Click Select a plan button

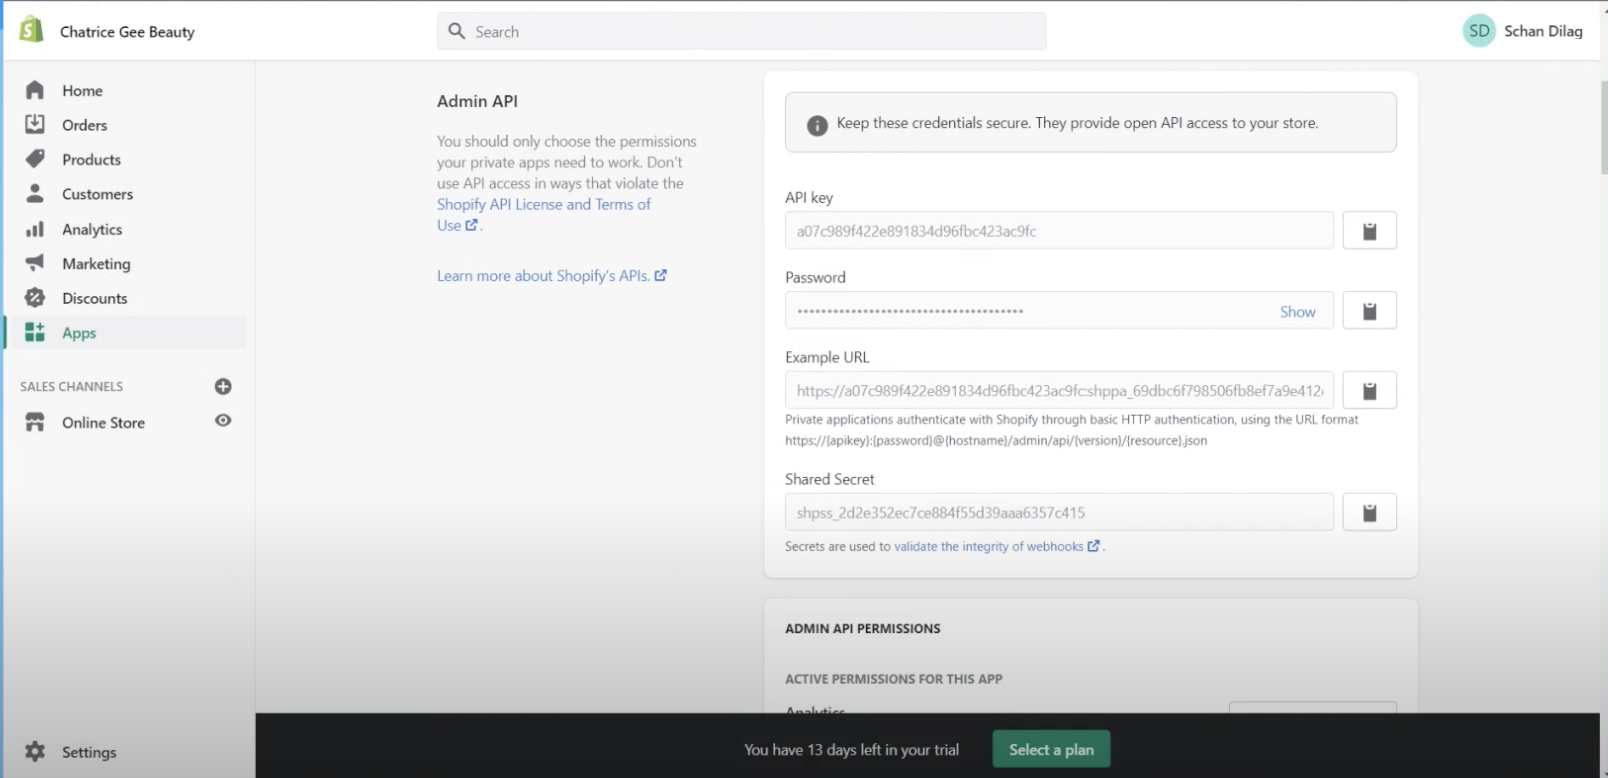click(x=1051, y=749)
